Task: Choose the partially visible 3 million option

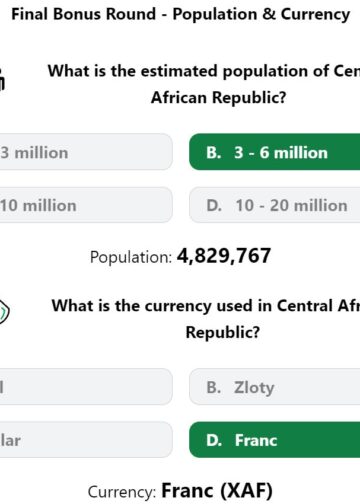Action: (x=86, y=152)
